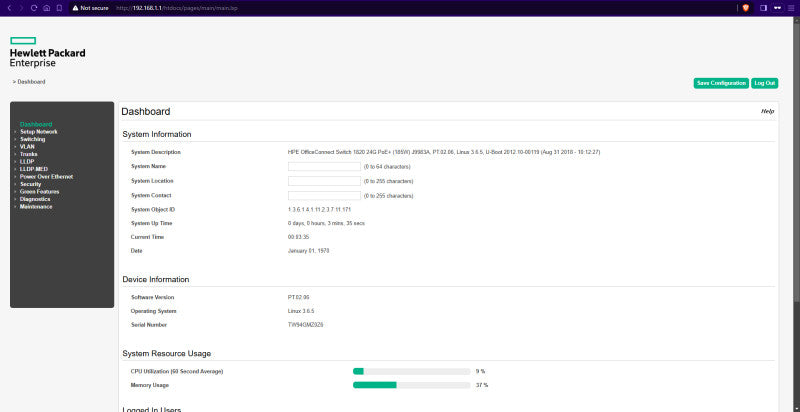Click the Hewlett Packard Enterprise logo
The image size is (800, 412).
(x=47, y=52)
